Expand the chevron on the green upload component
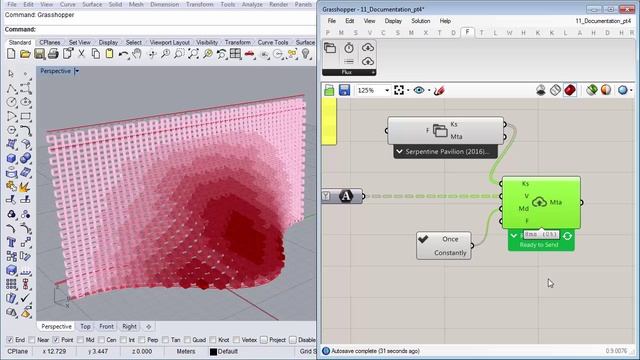The image size is (640, 360). [513, 236]
